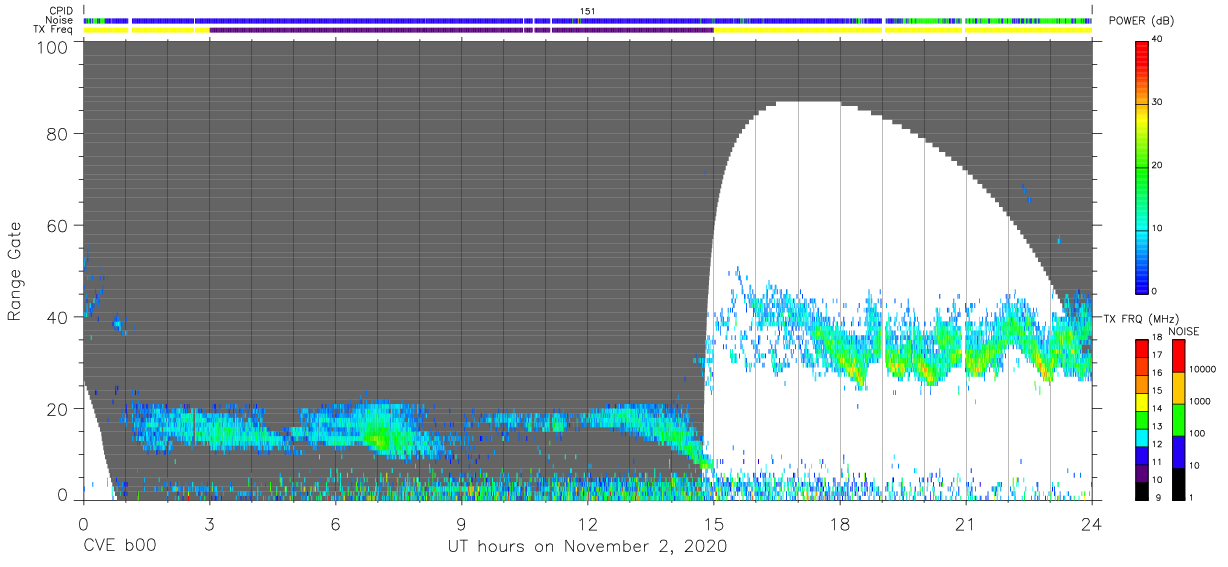This screenshot has height=567, width=1228.
Task: Click y-axis tick label 100
Action: 53,47
